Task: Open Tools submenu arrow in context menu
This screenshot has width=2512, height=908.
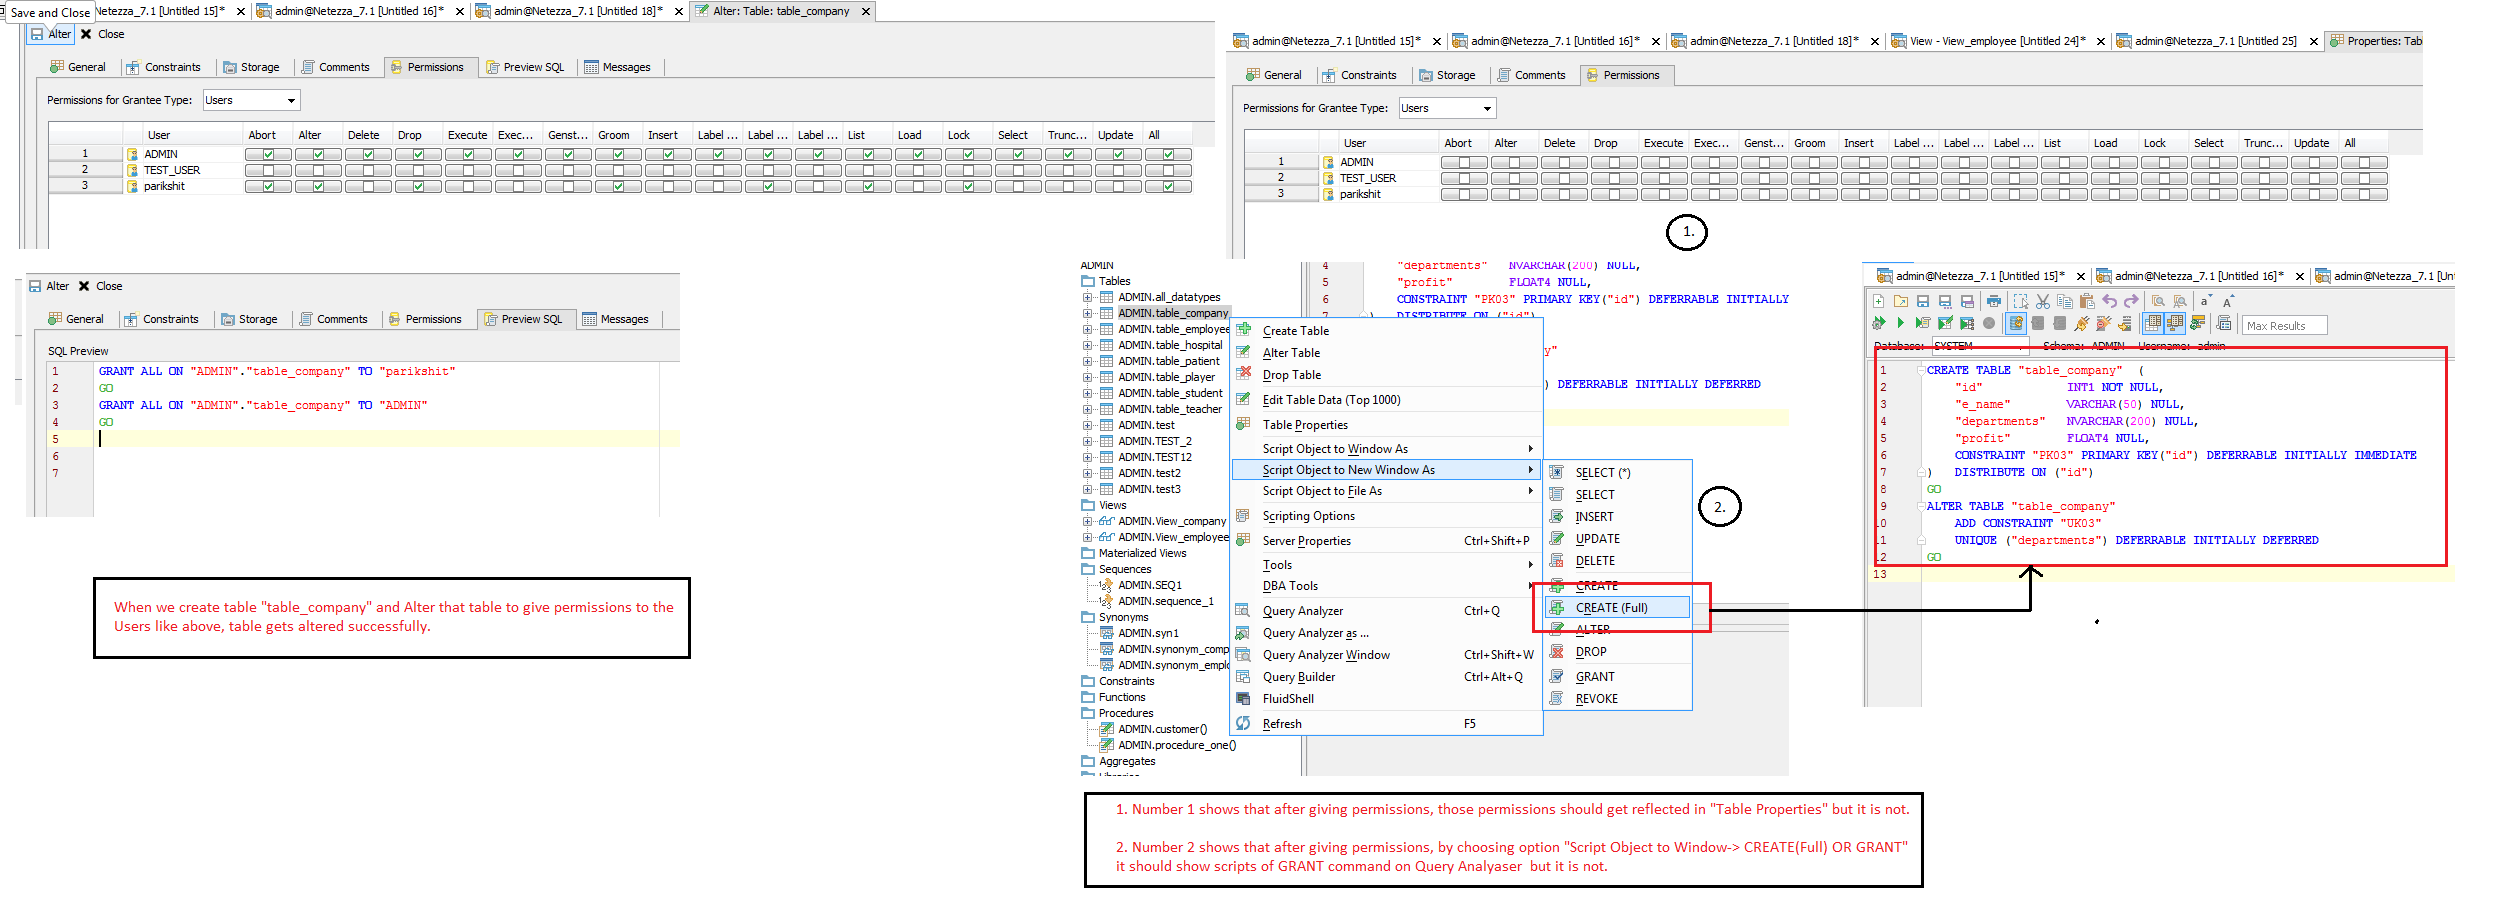Action: click(1530, 564)
